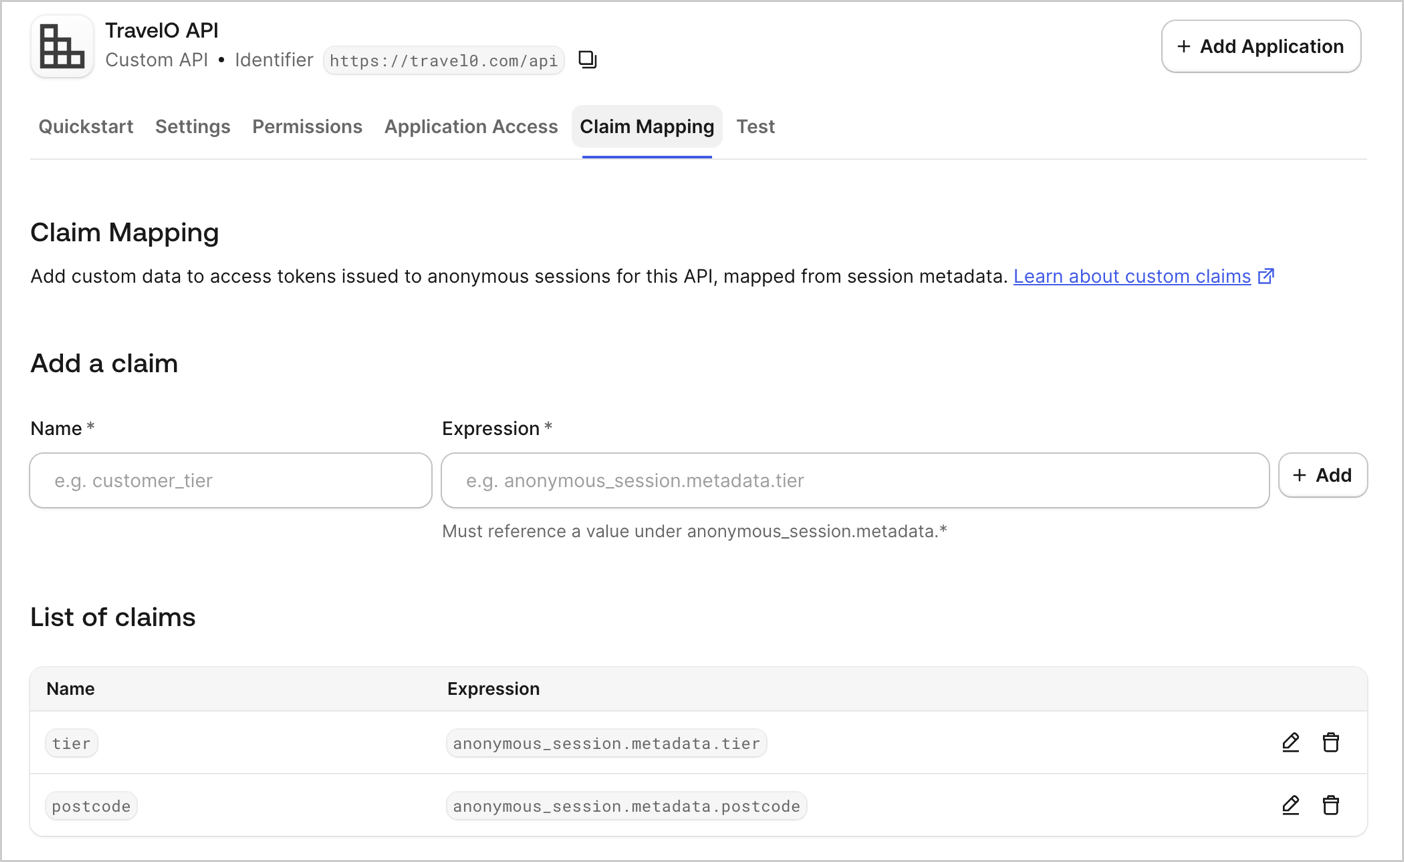Click the hint text under the Expression field
1404x862 pixels.
click(x=695, y=531)
